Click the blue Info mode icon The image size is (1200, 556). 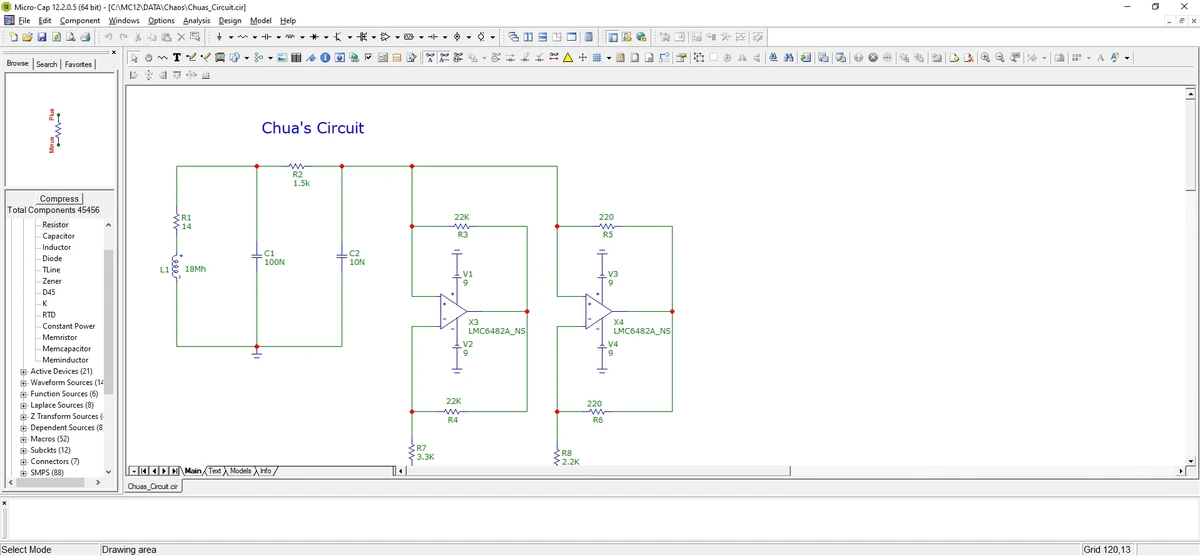325,58
